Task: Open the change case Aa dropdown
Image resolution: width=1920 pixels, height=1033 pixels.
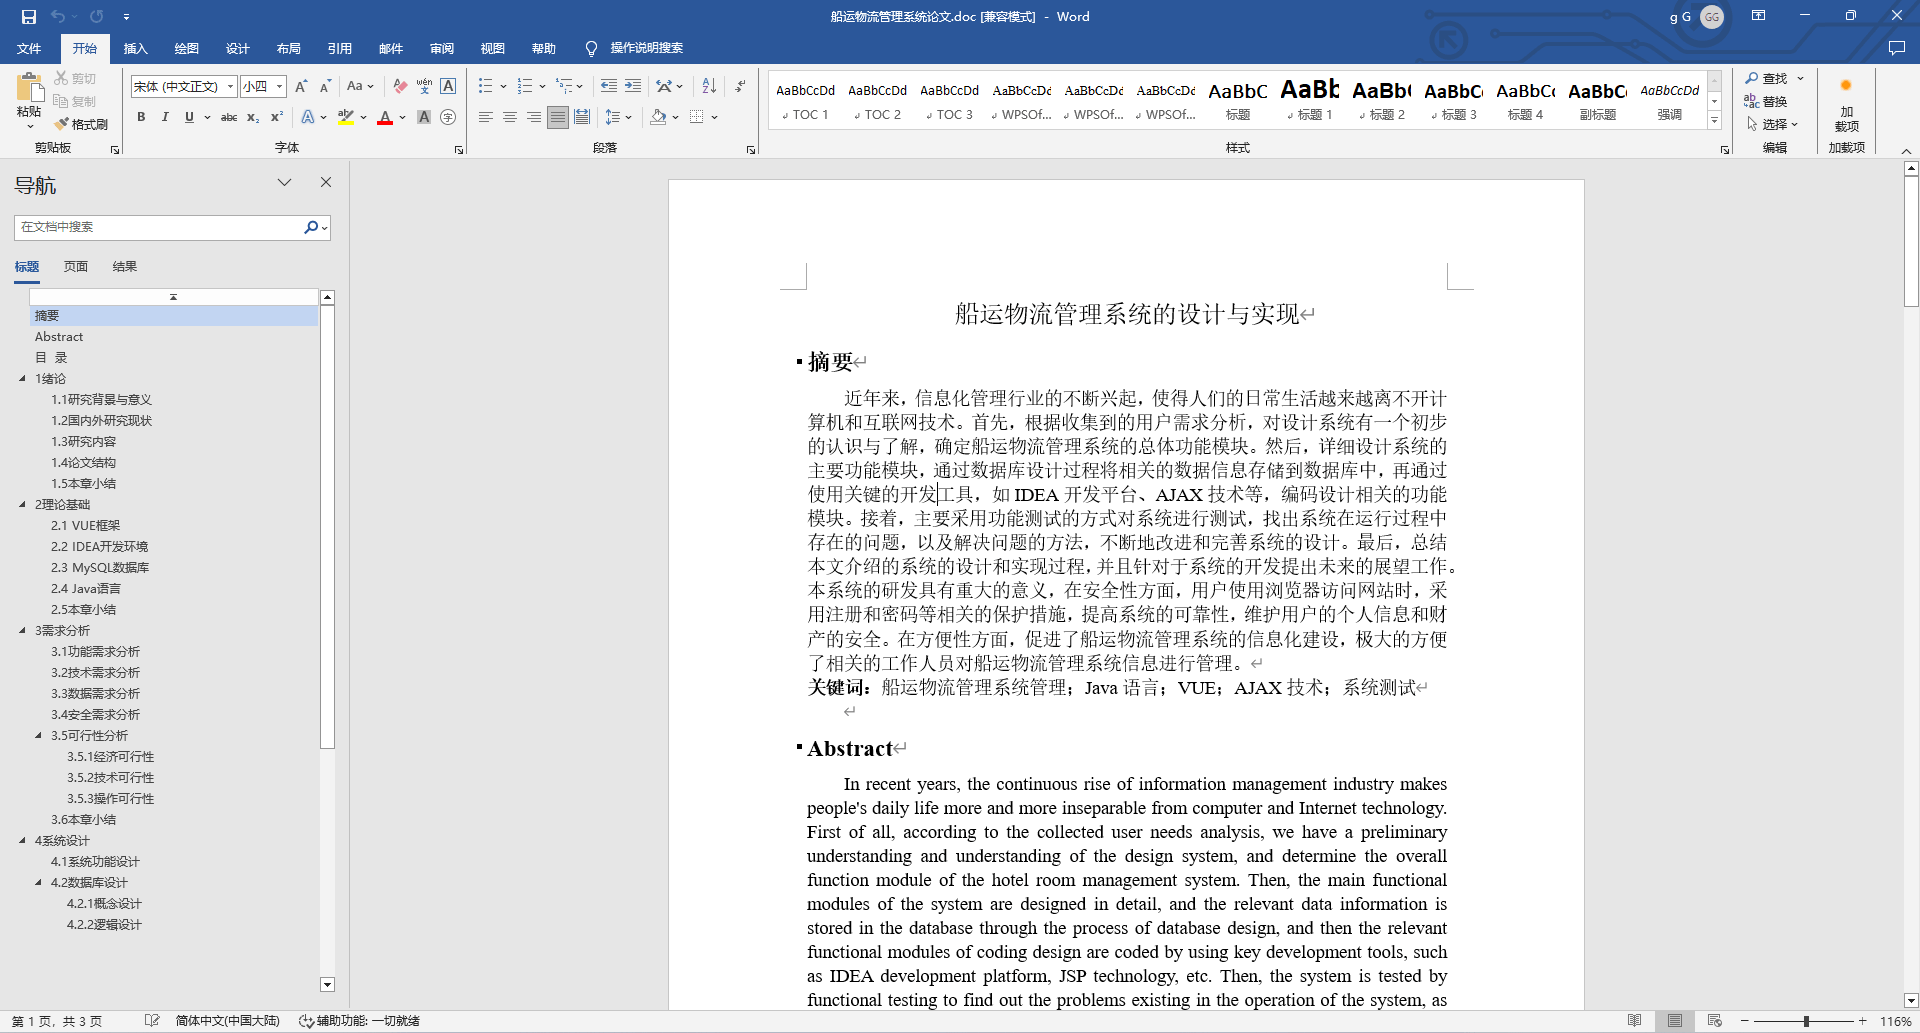Action: point(360,86)
